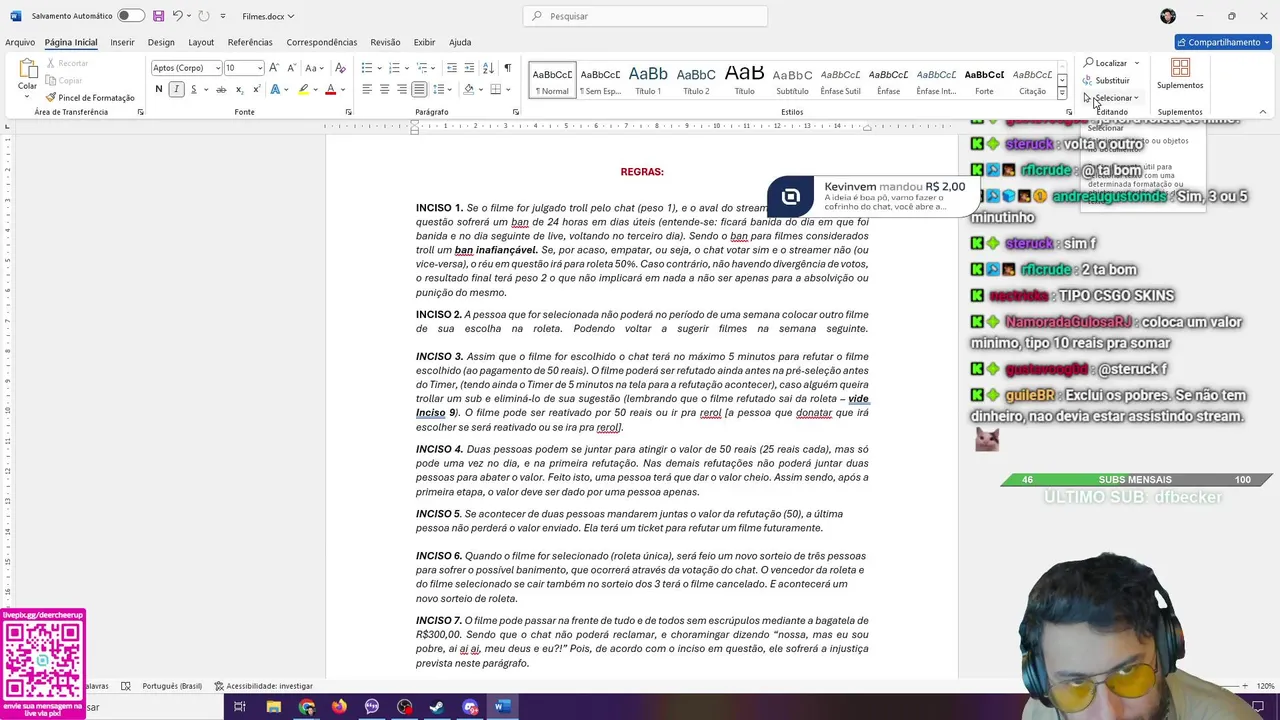Click the REGRAS: heading in document
Screen dimensions: 1280x720
point(642,172)
